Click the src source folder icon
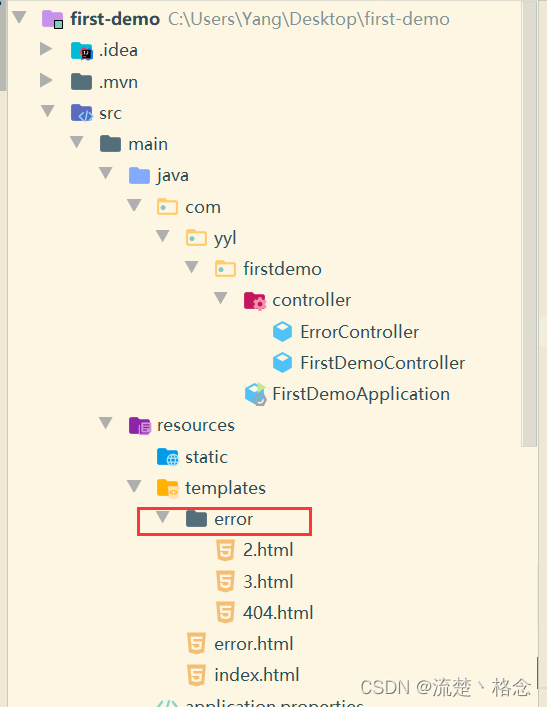Viewport: 547px width, 707px height. coord(82,113)
